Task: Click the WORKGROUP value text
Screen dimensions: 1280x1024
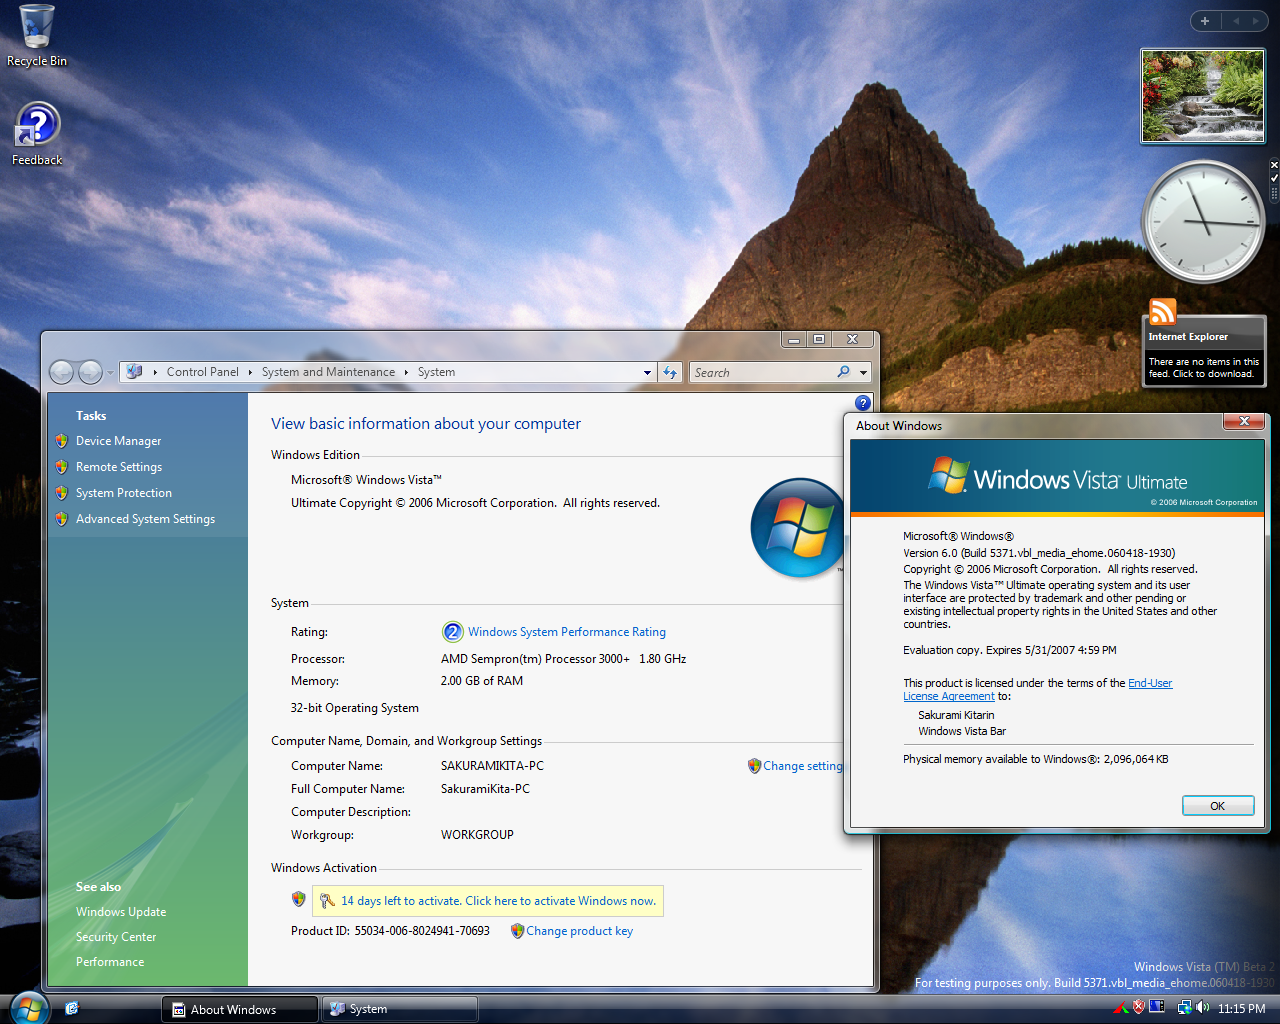Action: click(x=477, y=835)
